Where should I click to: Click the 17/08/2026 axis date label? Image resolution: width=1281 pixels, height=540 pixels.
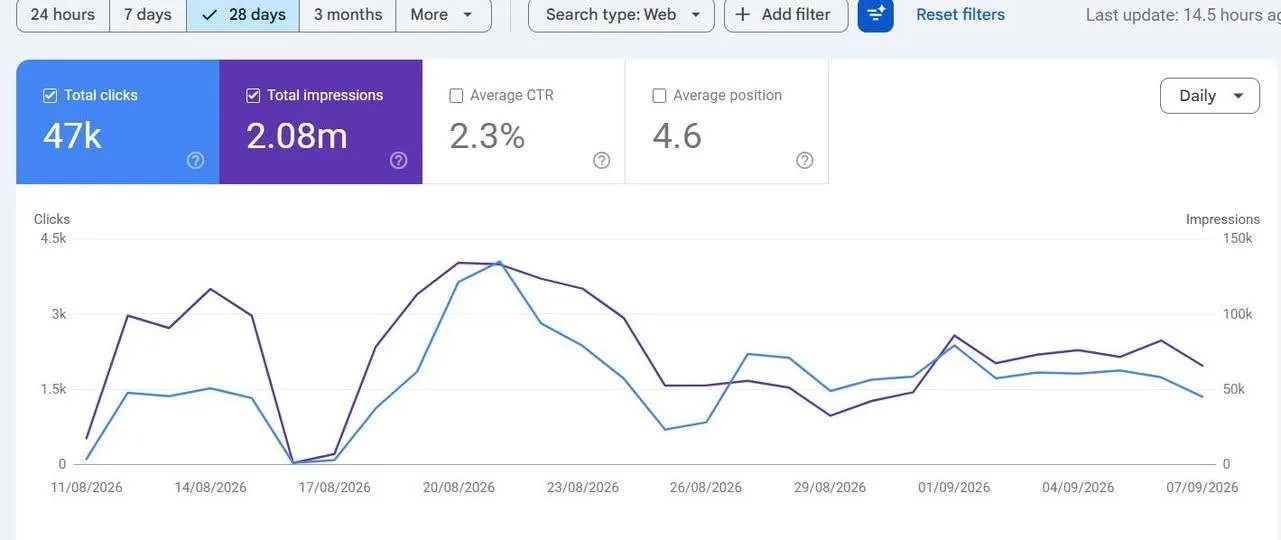point(334,488)
